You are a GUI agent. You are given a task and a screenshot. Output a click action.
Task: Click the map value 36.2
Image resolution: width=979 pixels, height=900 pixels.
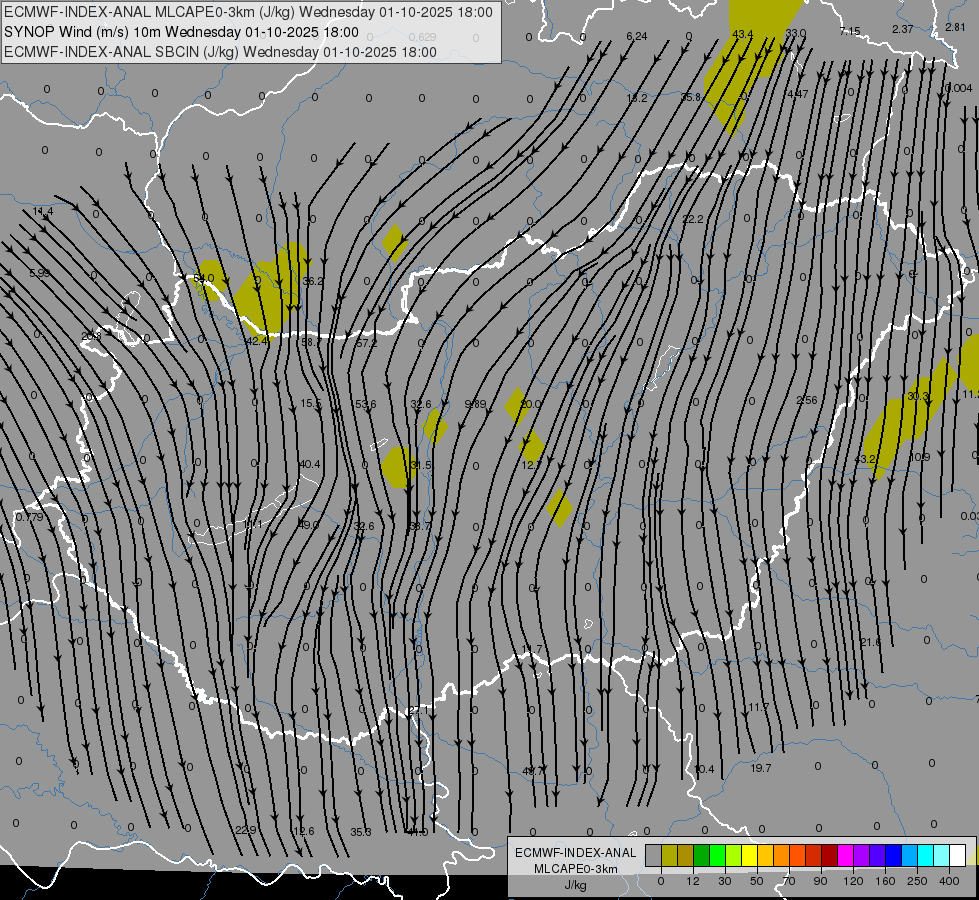[x=313, y=281]
